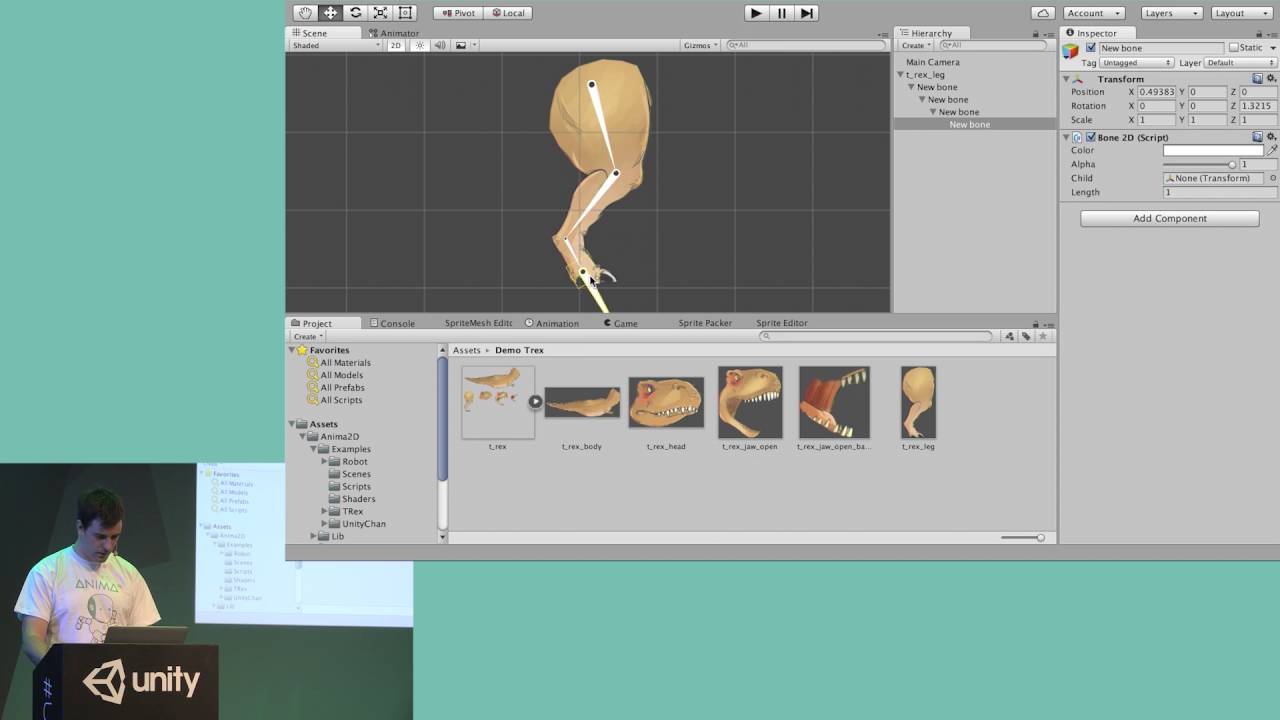Open Bone 2D script help reference icon
The image size is (1280, 720).
pyautogui.click(x=1258, y=137)
